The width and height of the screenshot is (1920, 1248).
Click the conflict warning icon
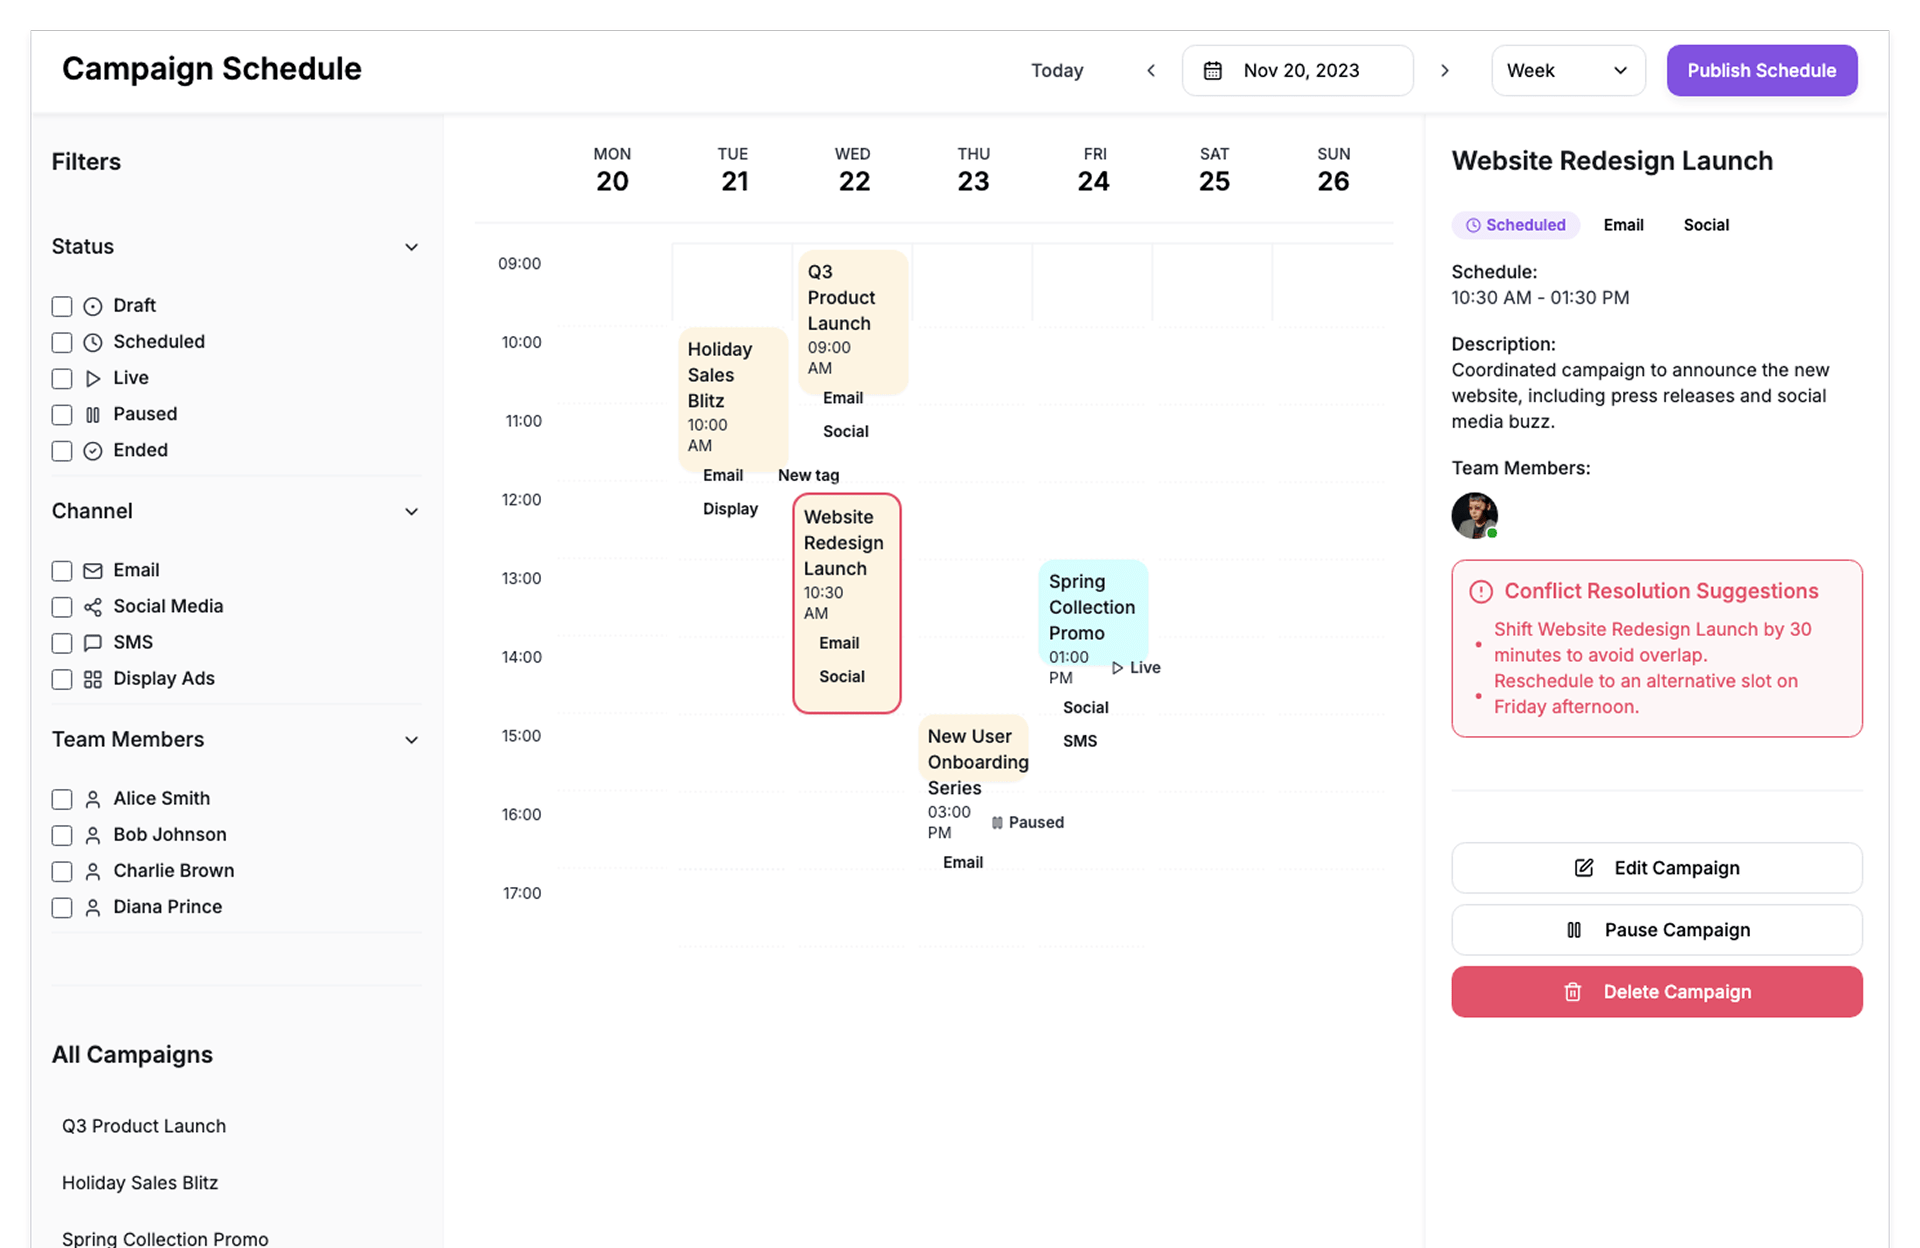tap(1480, 592)
